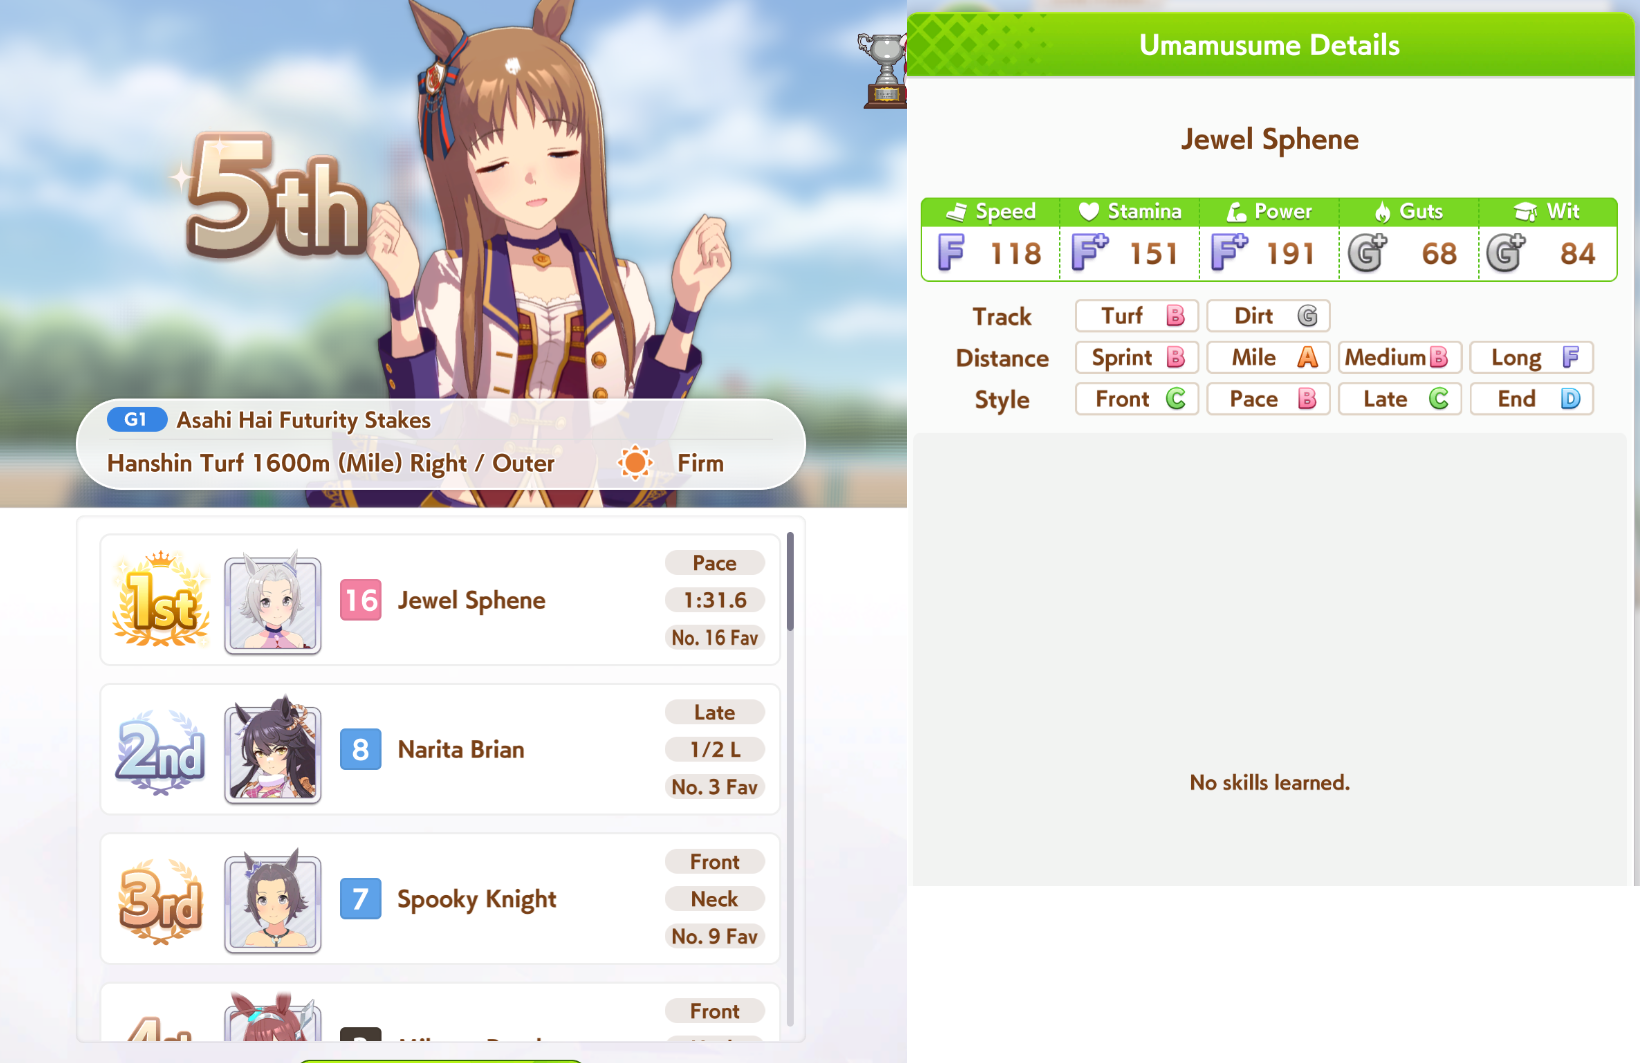Click Narita Brian's name in results
Viewport: 1640px width, 1063px height.
pos(461,749)
